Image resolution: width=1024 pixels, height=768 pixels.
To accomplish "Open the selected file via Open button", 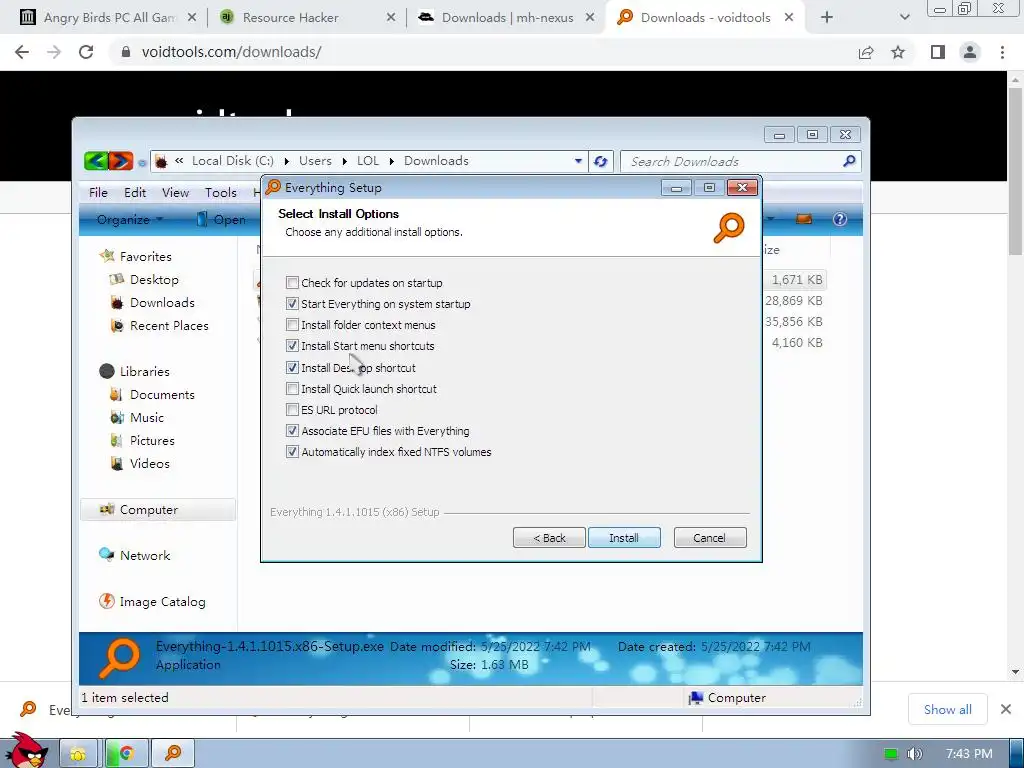I will (x=221, y=220).
